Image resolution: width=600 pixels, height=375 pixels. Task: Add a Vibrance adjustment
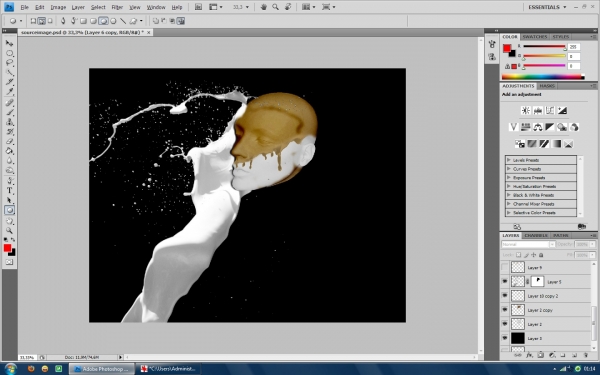(513, 127)
